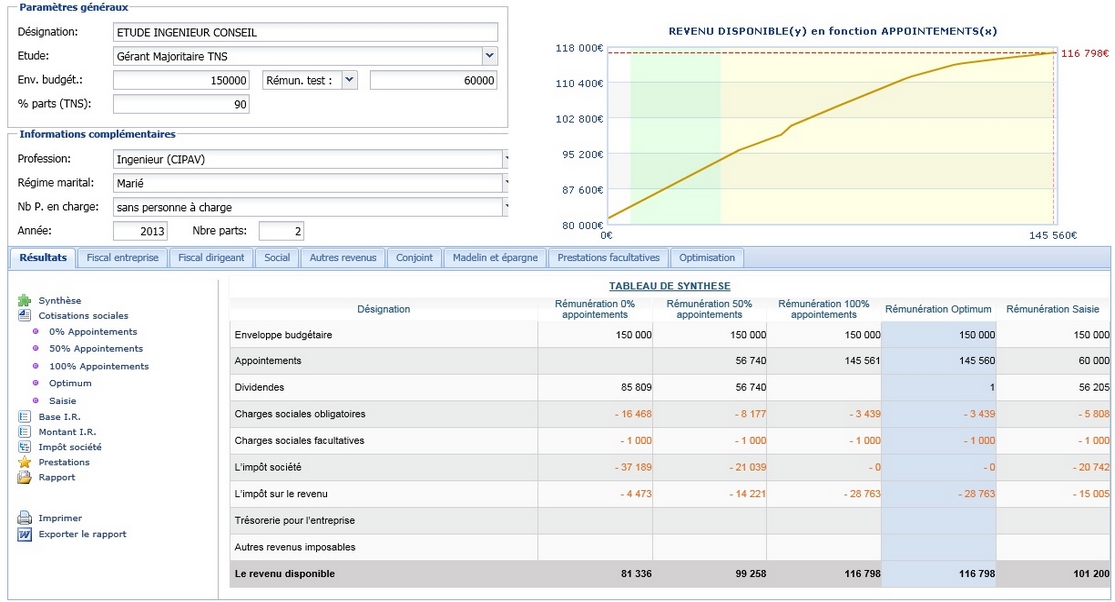Image resolution: width=1115 pixels, height=602 pixels.
Task: Select 50% Appointements in the sidebar
Action: (x=95, y=349)
